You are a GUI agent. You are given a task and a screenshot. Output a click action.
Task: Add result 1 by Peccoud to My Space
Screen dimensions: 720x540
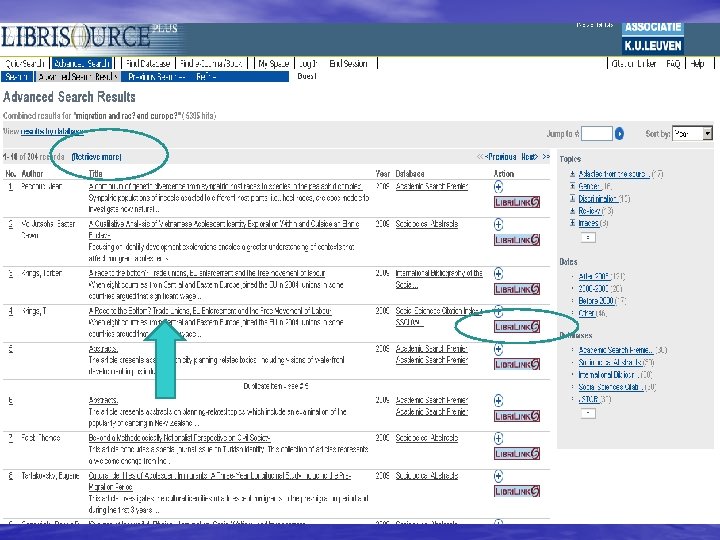[x=498, y=186]
